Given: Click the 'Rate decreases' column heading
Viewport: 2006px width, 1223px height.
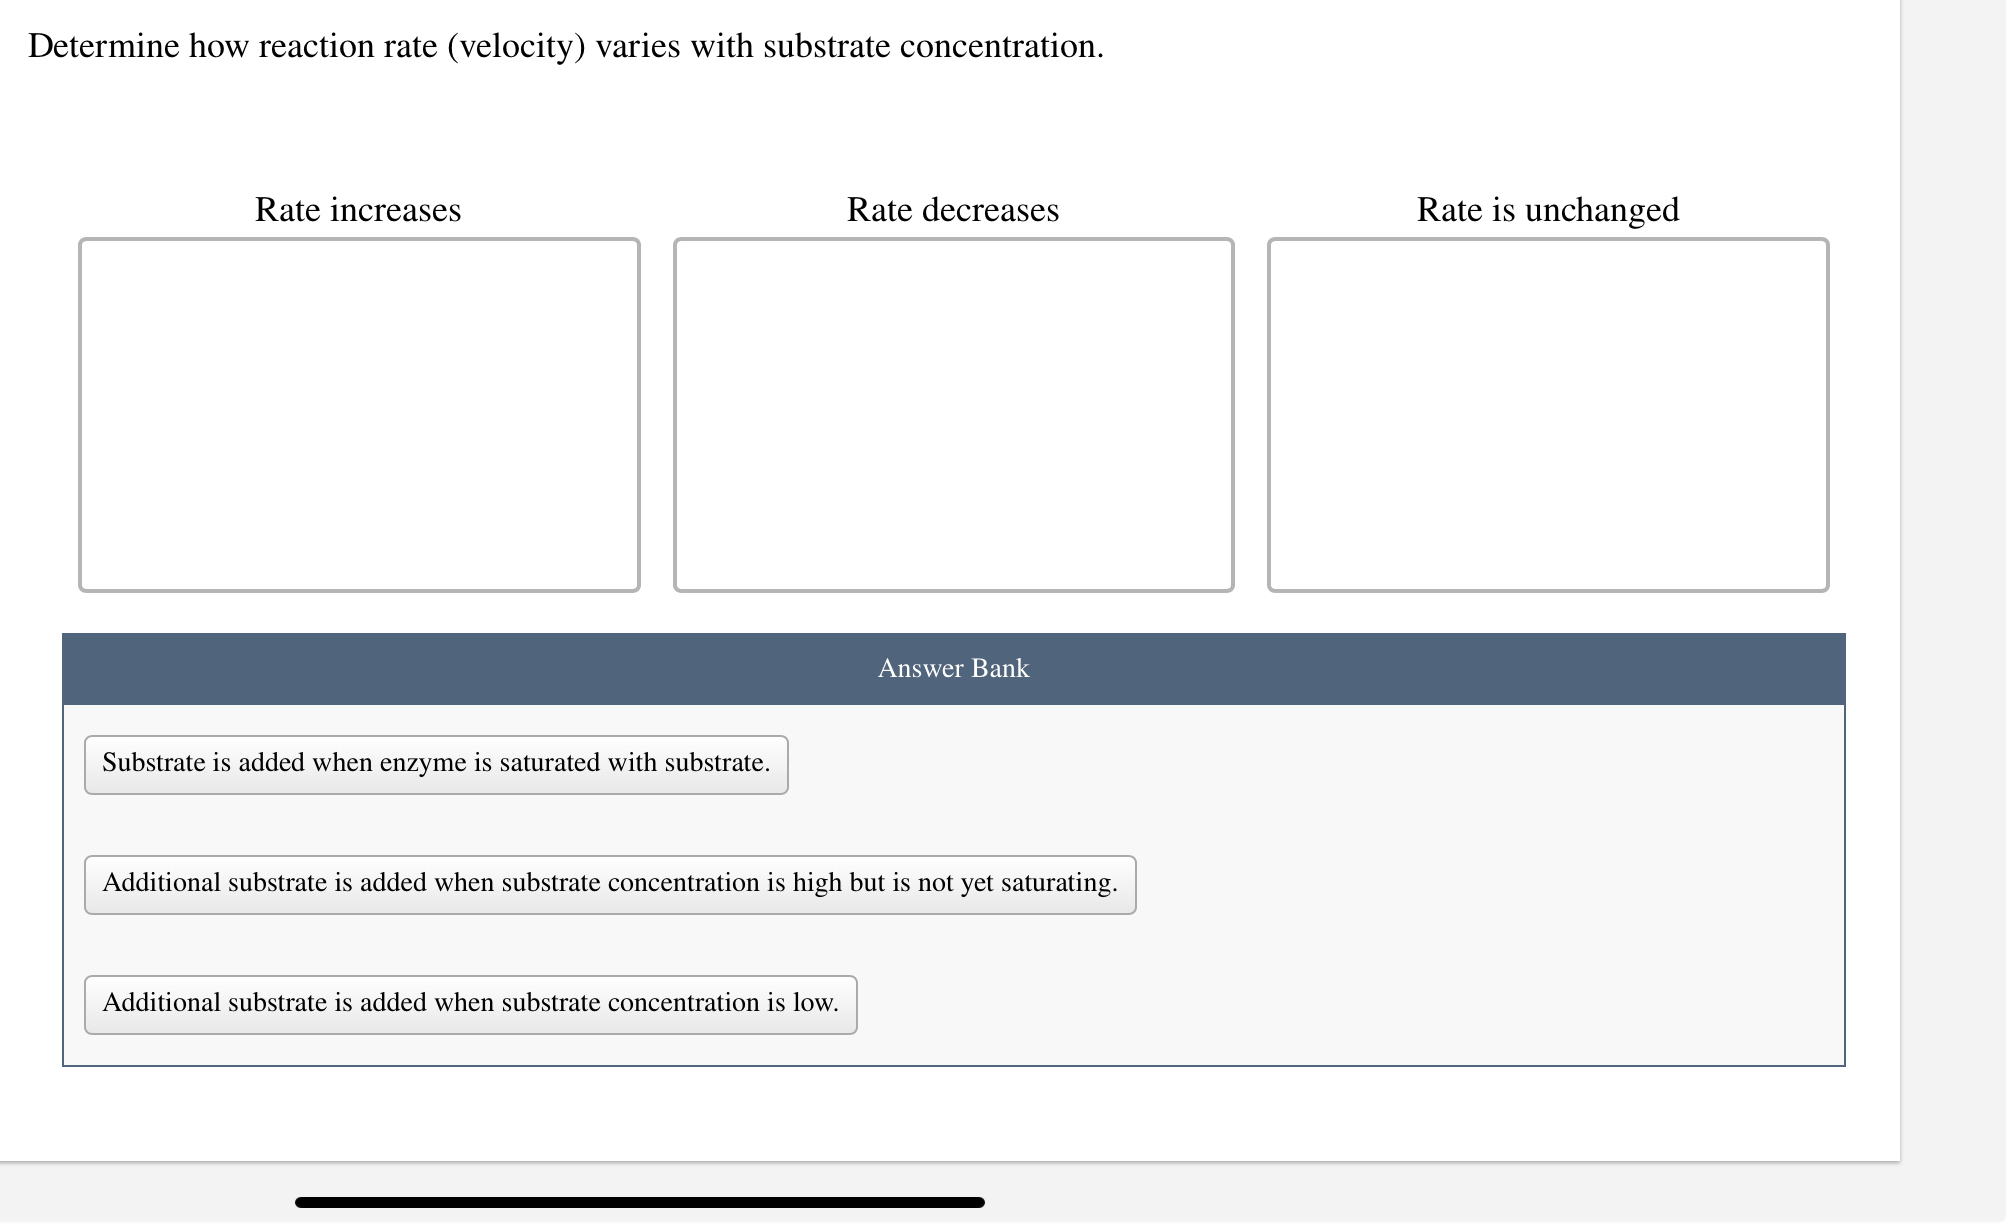Looking at the screenshot, I should click(952, 210).
